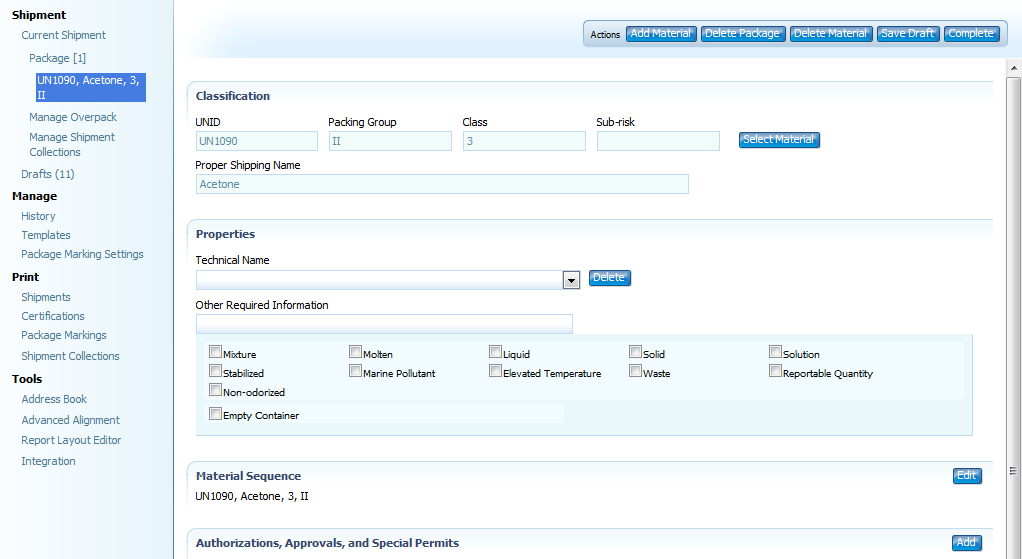Screen dimensions: 1022x559
Task: Click the Delete Material button
Action: (x=831, y=34)
